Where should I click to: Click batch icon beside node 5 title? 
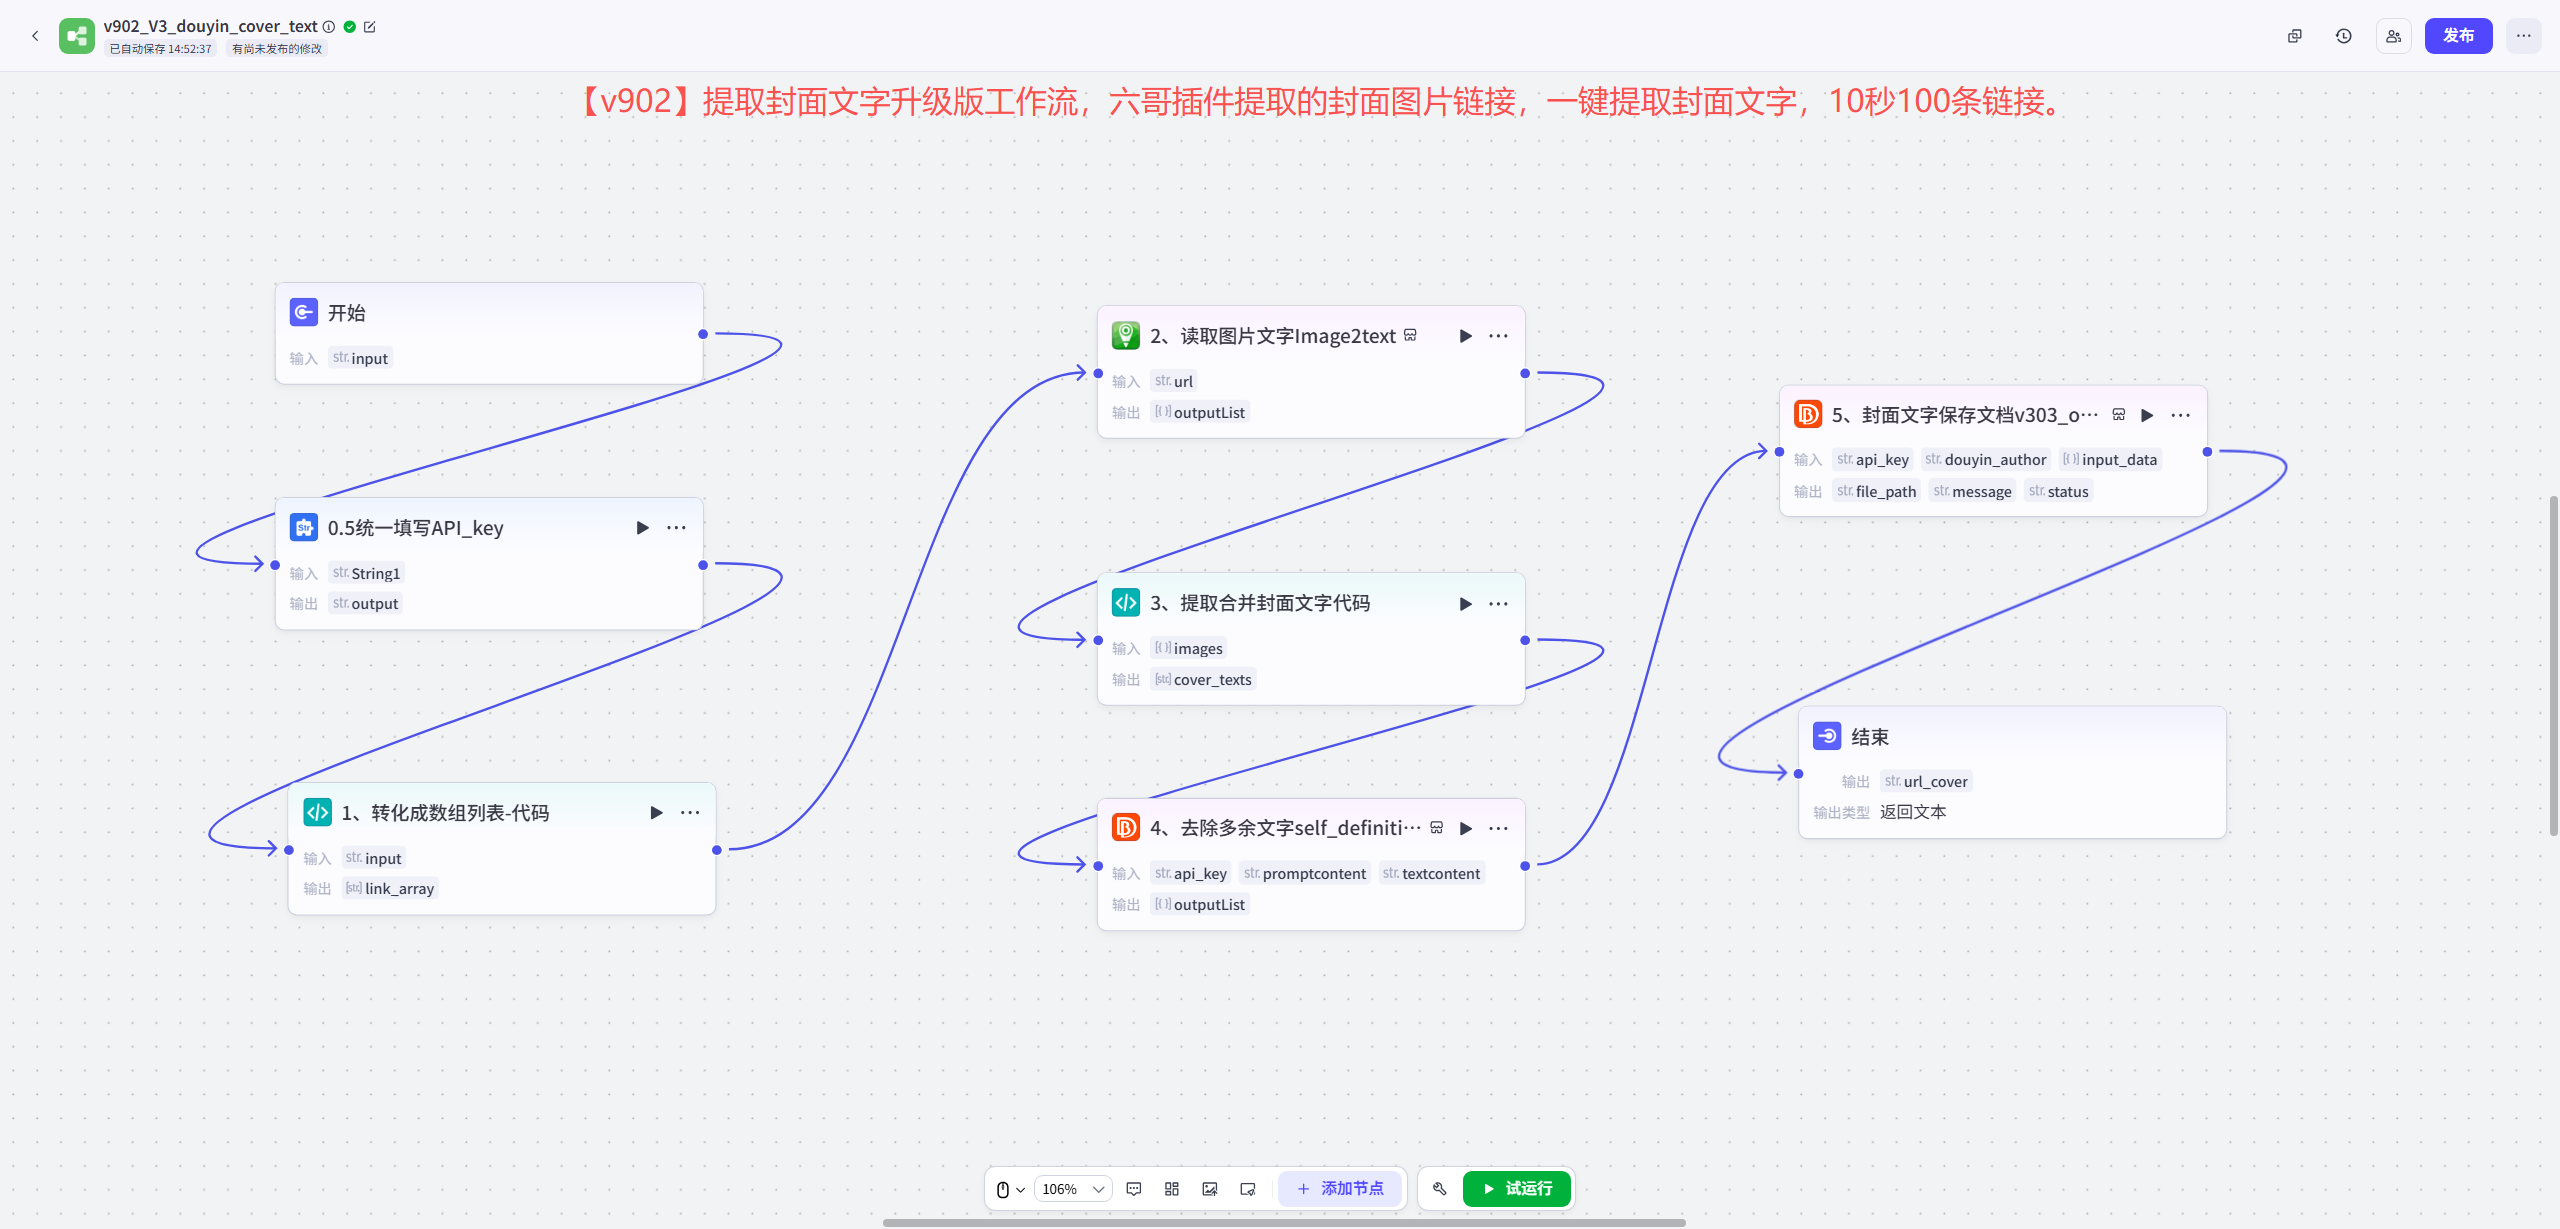coord(2119,414)
